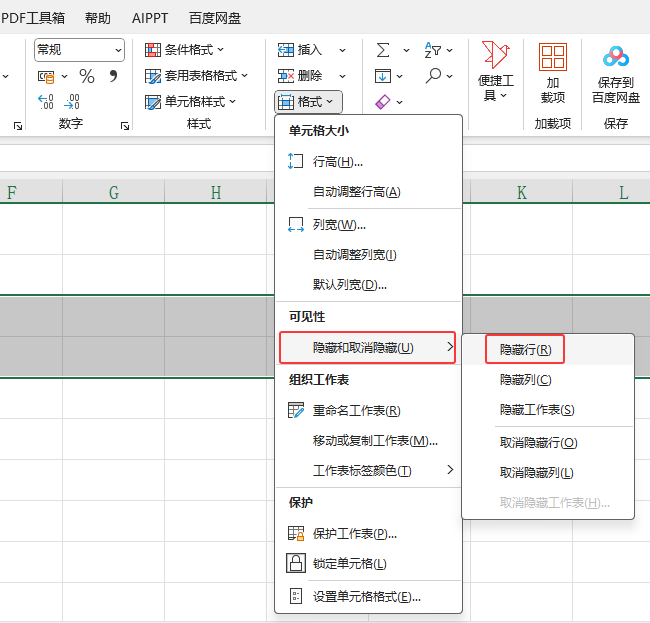Select AutoFit Row Height (自动调整行高)
The image size is (650, 623).
point(368,192)
